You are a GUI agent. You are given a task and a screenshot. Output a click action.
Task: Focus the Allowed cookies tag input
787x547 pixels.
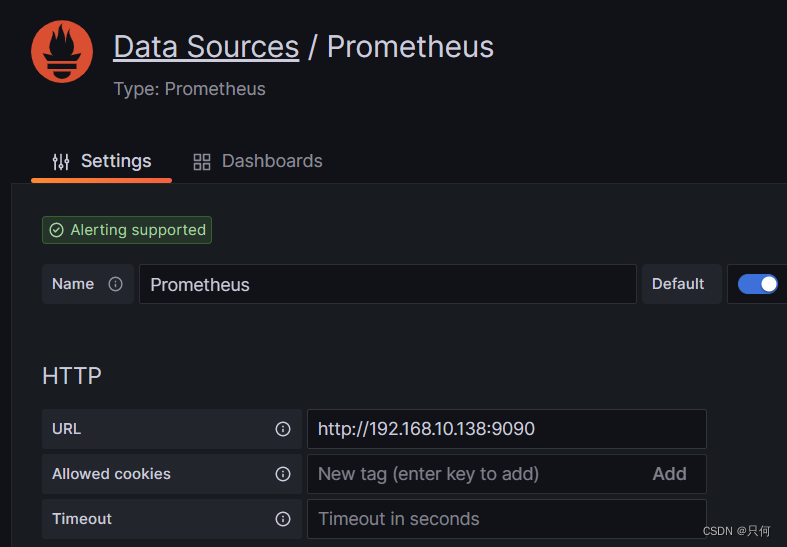click(470, 474)
